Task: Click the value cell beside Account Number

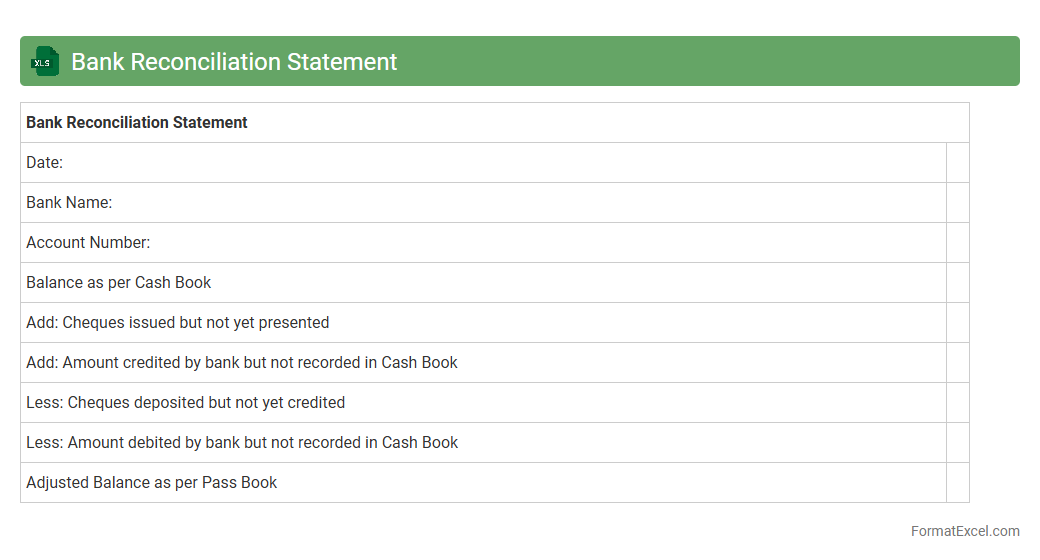Action: tap(957, 243)
